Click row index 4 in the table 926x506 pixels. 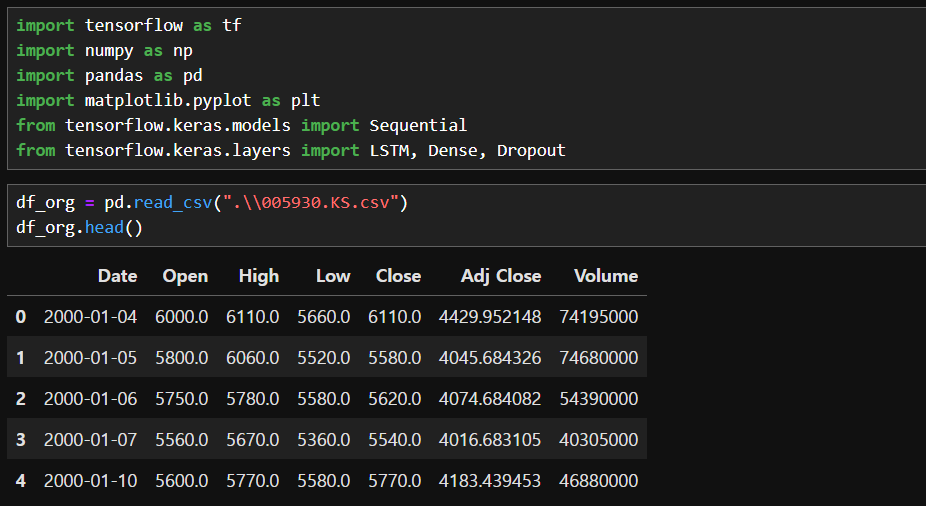pos(21,481)
